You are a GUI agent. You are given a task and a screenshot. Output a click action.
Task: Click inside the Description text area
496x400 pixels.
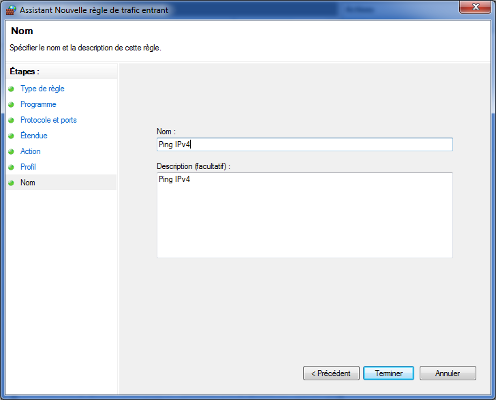click(x=305, y=215)
